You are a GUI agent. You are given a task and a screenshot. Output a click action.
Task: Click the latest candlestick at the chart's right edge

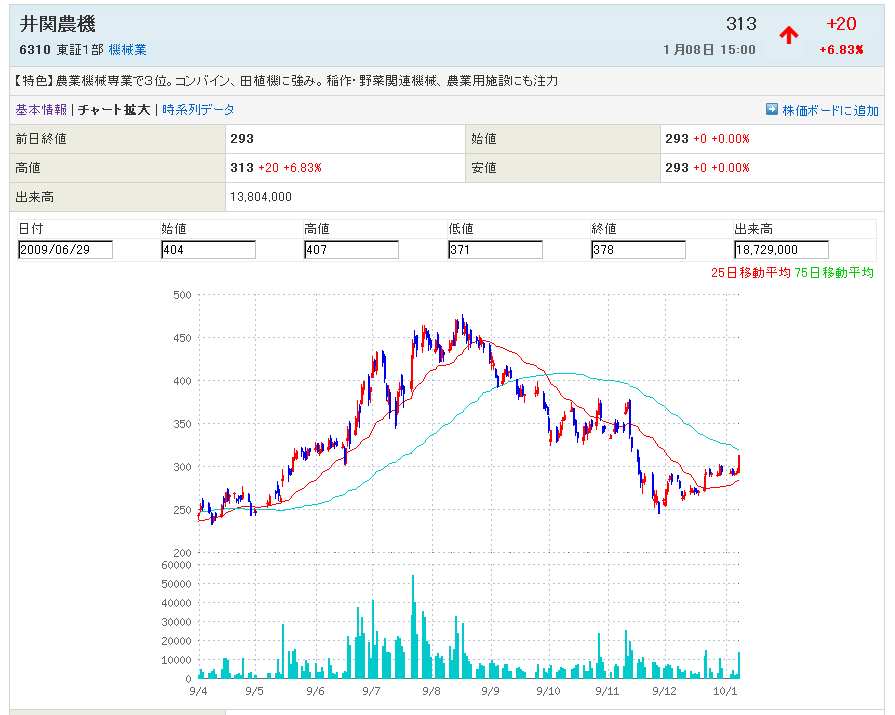tap(739, 463)
